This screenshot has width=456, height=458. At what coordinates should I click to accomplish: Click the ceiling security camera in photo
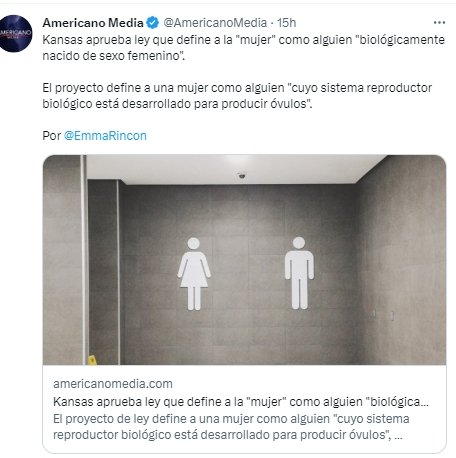[242, 175]
